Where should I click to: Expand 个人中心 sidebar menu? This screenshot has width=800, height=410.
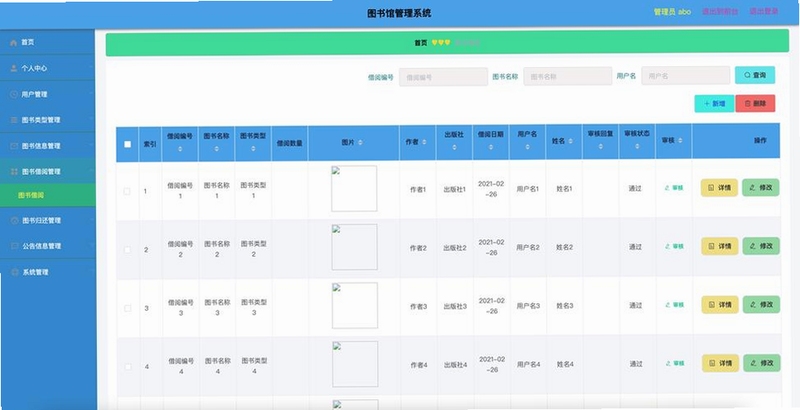47,68
